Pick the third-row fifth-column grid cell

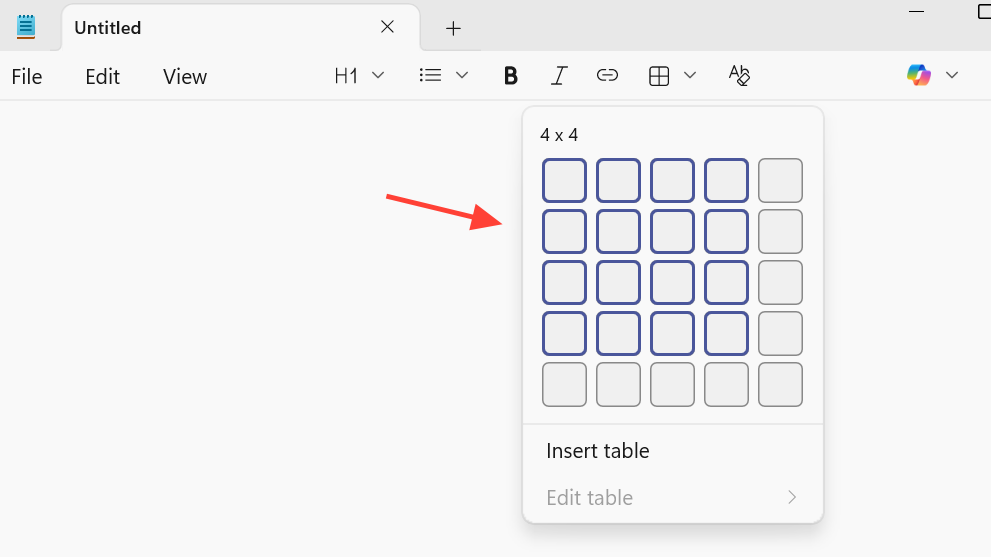[781, 283]
